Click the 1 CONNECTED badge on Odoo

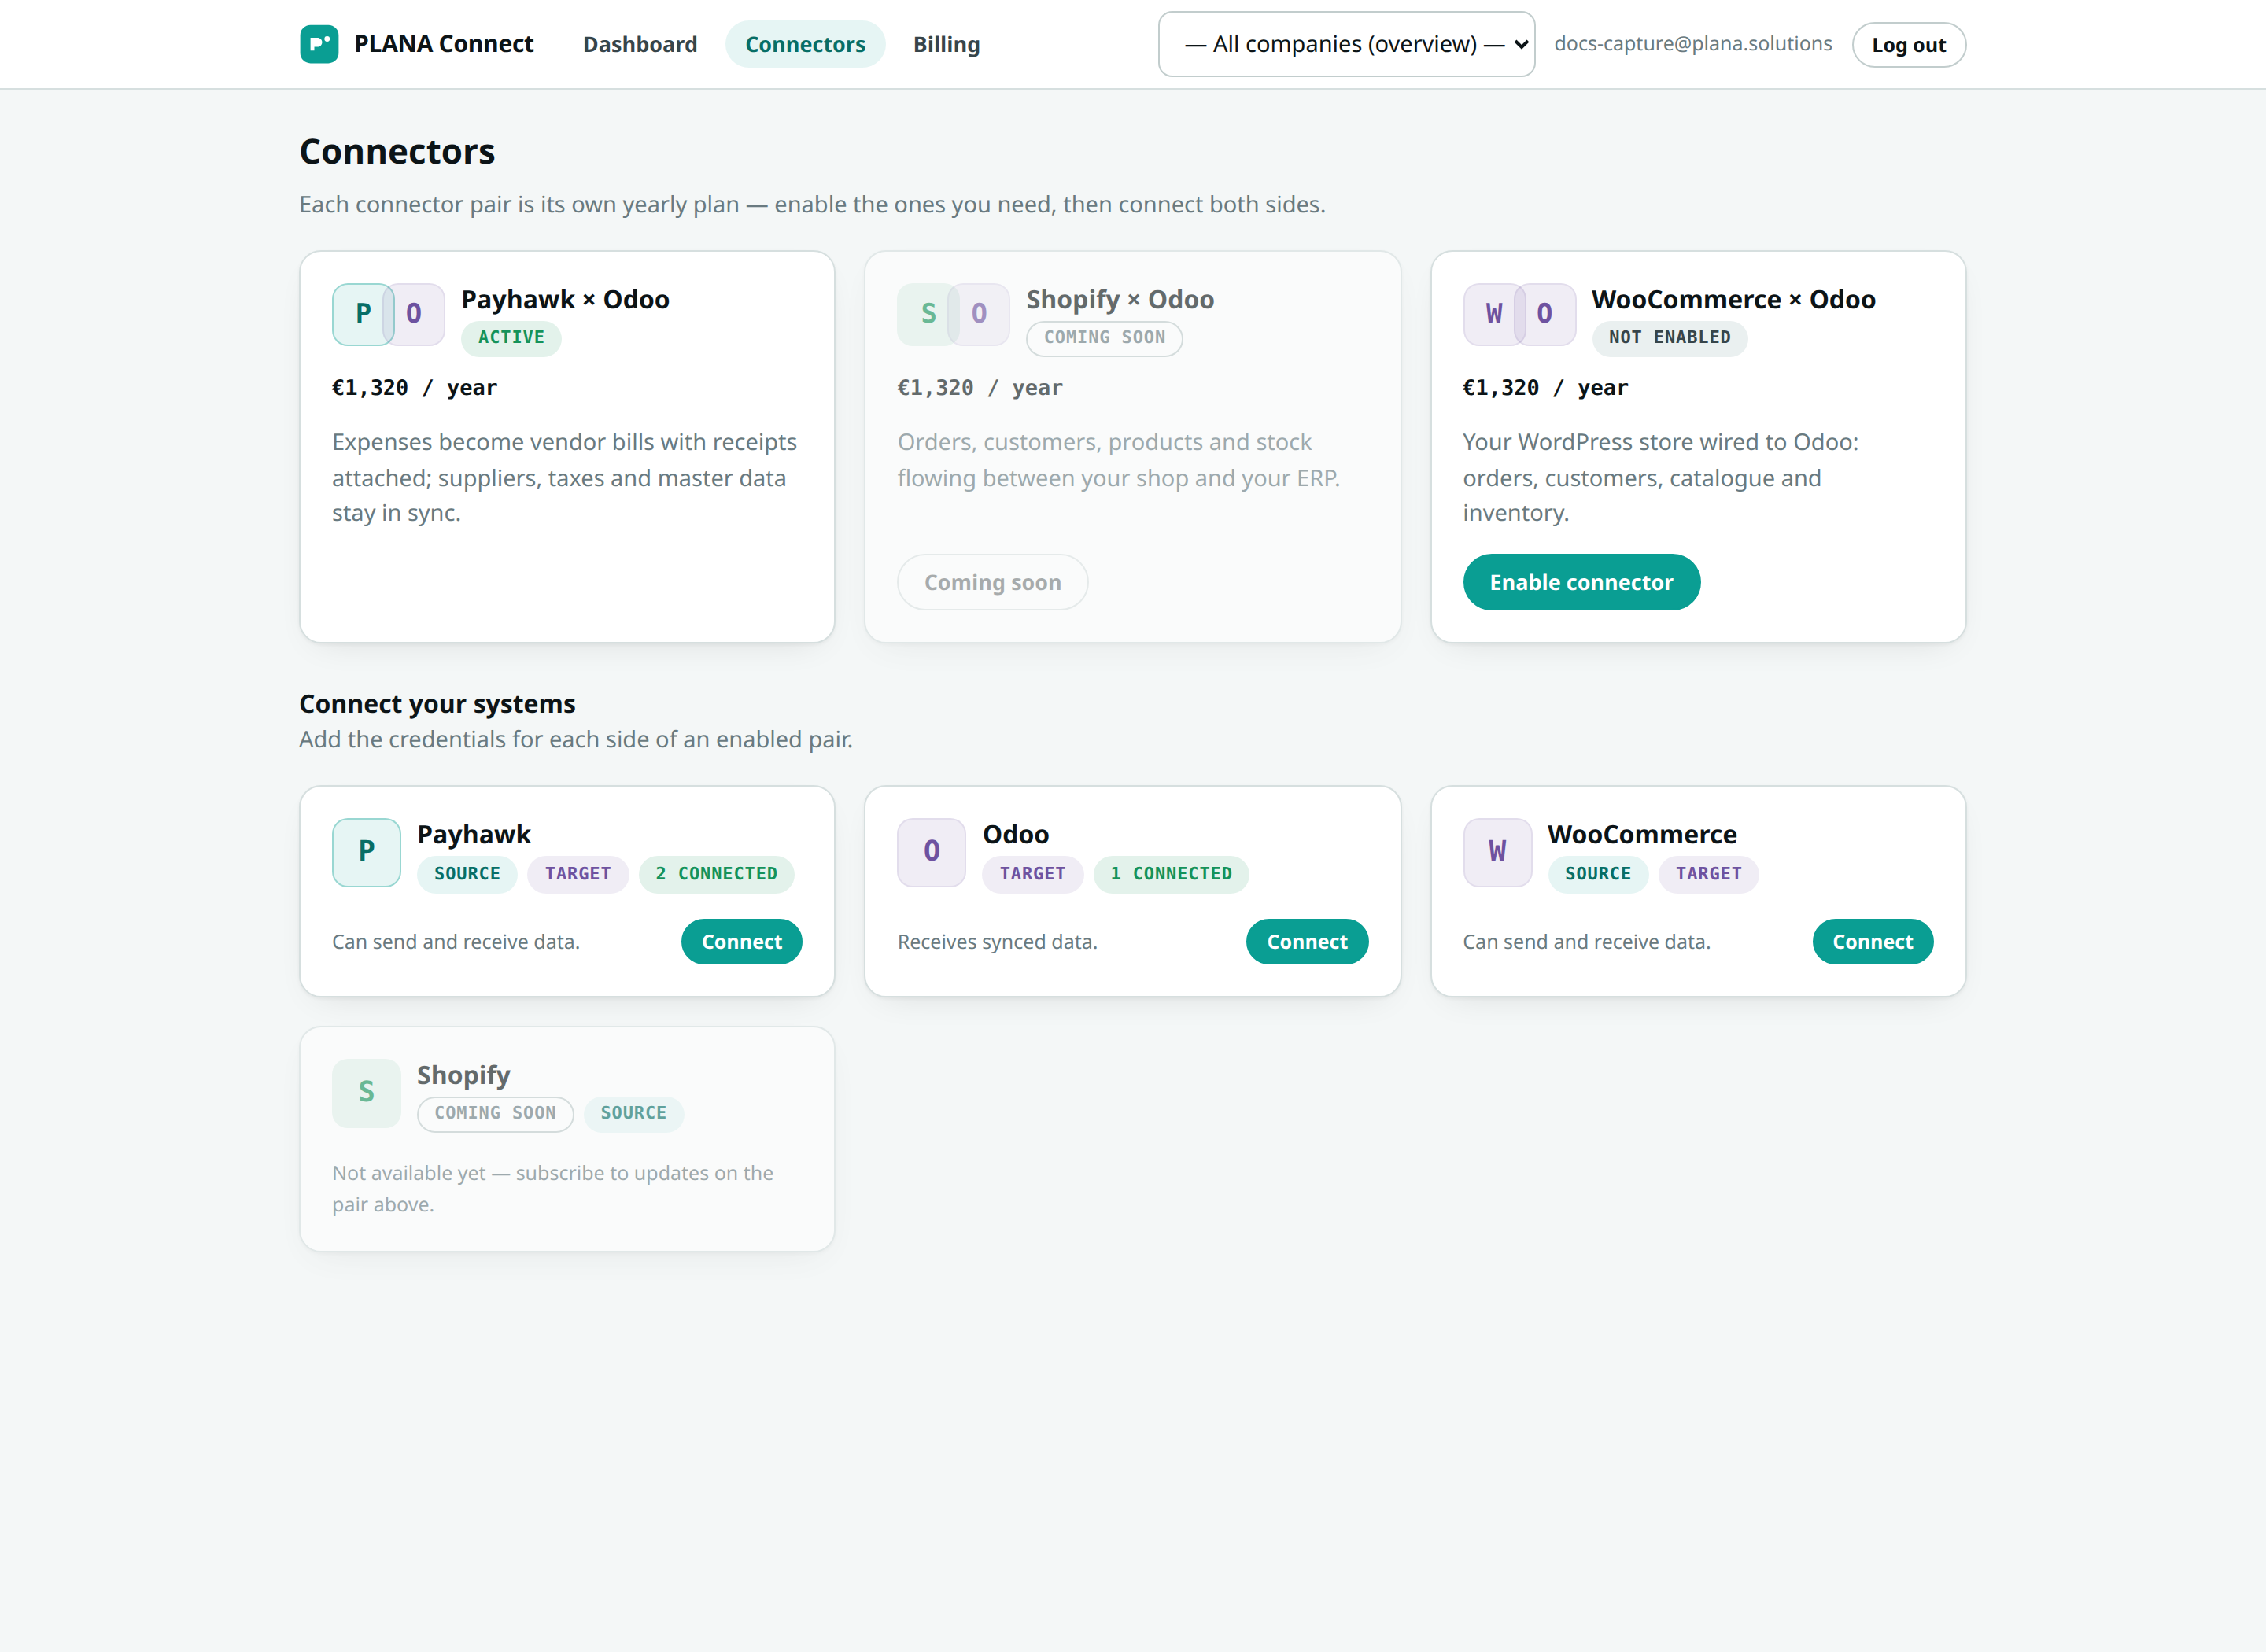tap(1171, 874)
